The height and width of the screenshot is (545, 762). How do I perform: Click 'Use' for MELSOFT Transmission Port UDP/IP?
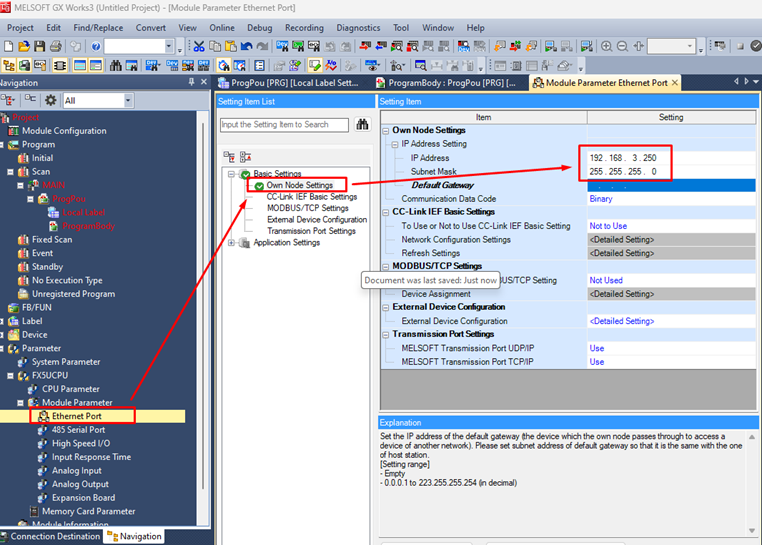tap(597, 348)
